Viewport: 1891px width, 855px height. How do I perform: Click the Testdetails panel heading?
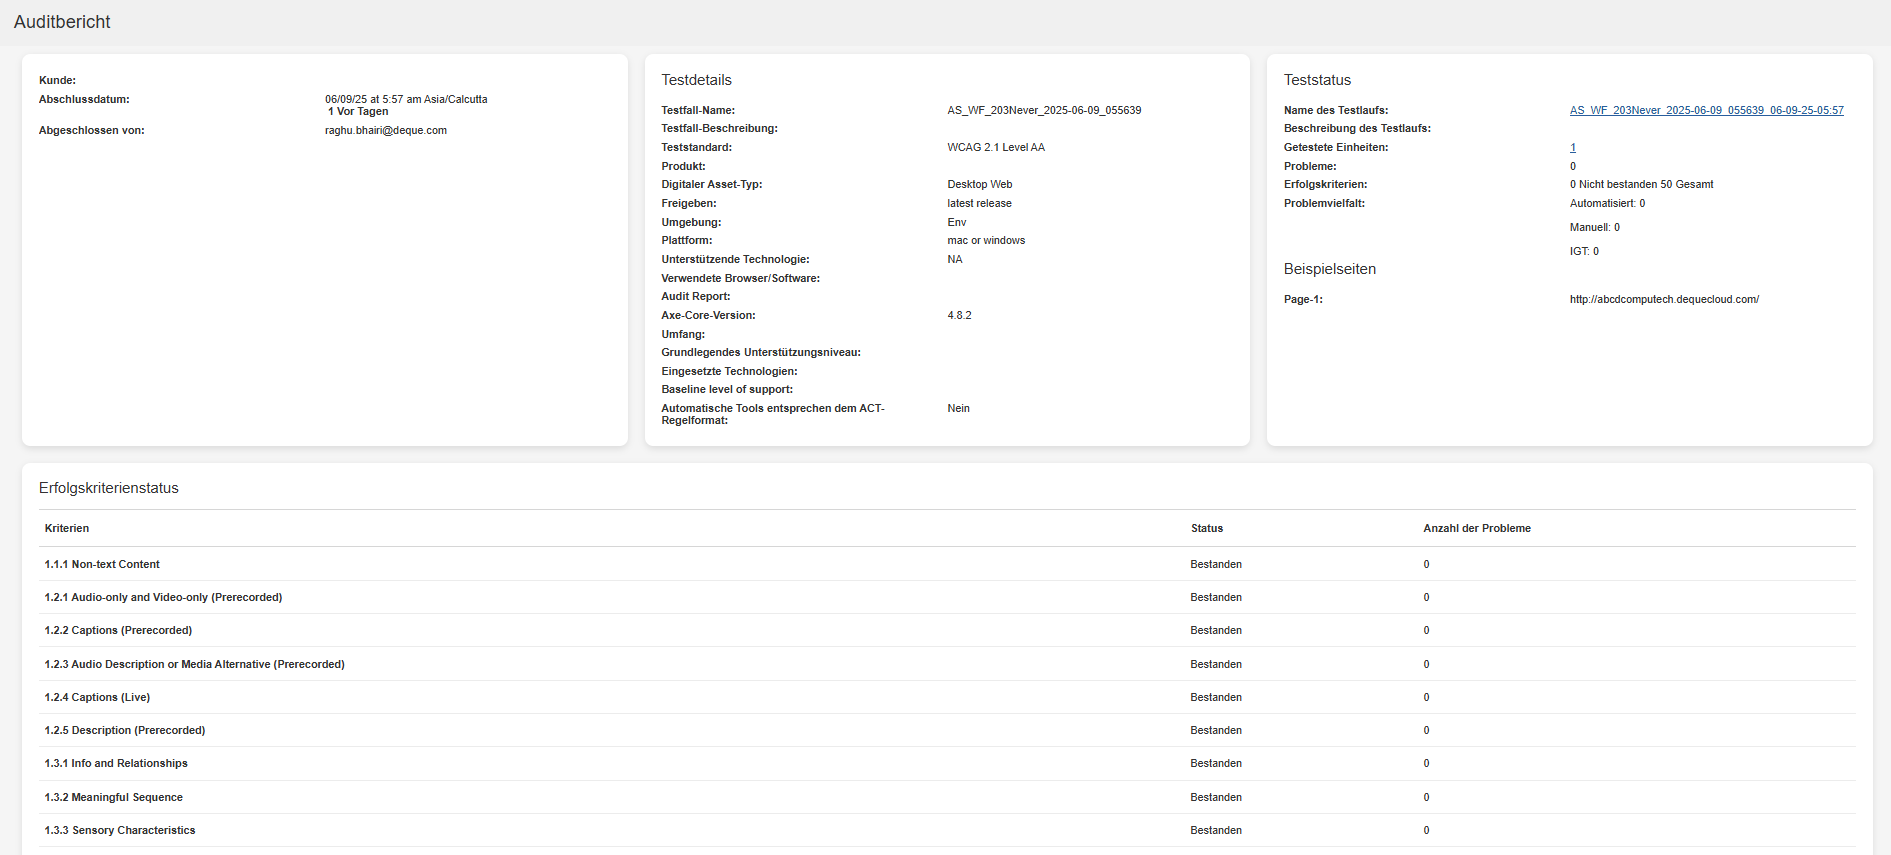[696, 80]
